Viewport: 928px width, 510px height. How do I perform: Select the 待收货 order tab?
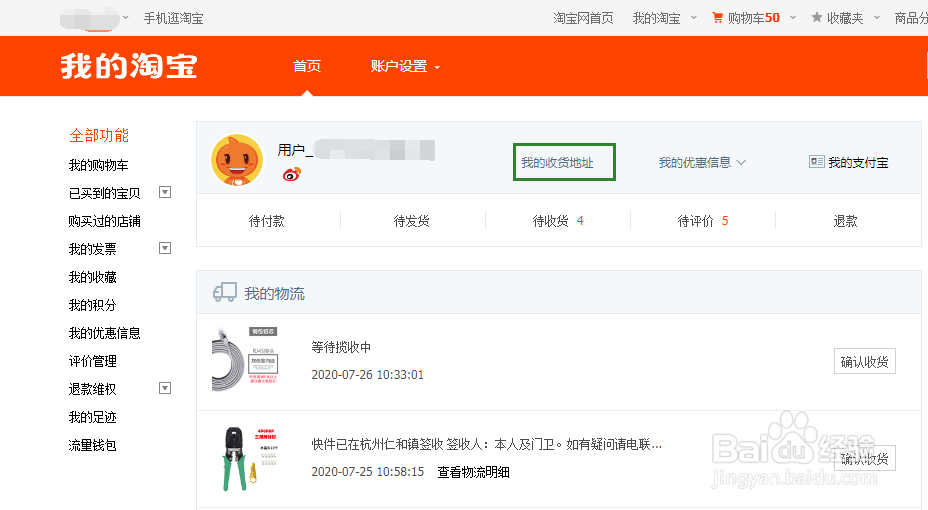tap(558, 221)
